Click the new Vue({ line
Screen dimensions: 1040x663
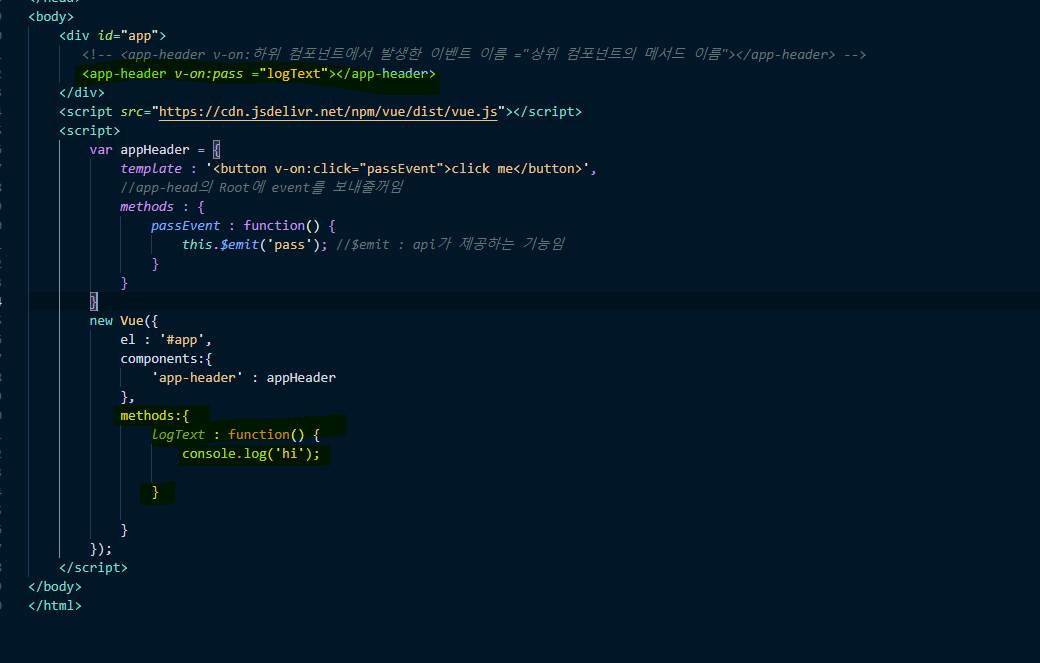124,321
